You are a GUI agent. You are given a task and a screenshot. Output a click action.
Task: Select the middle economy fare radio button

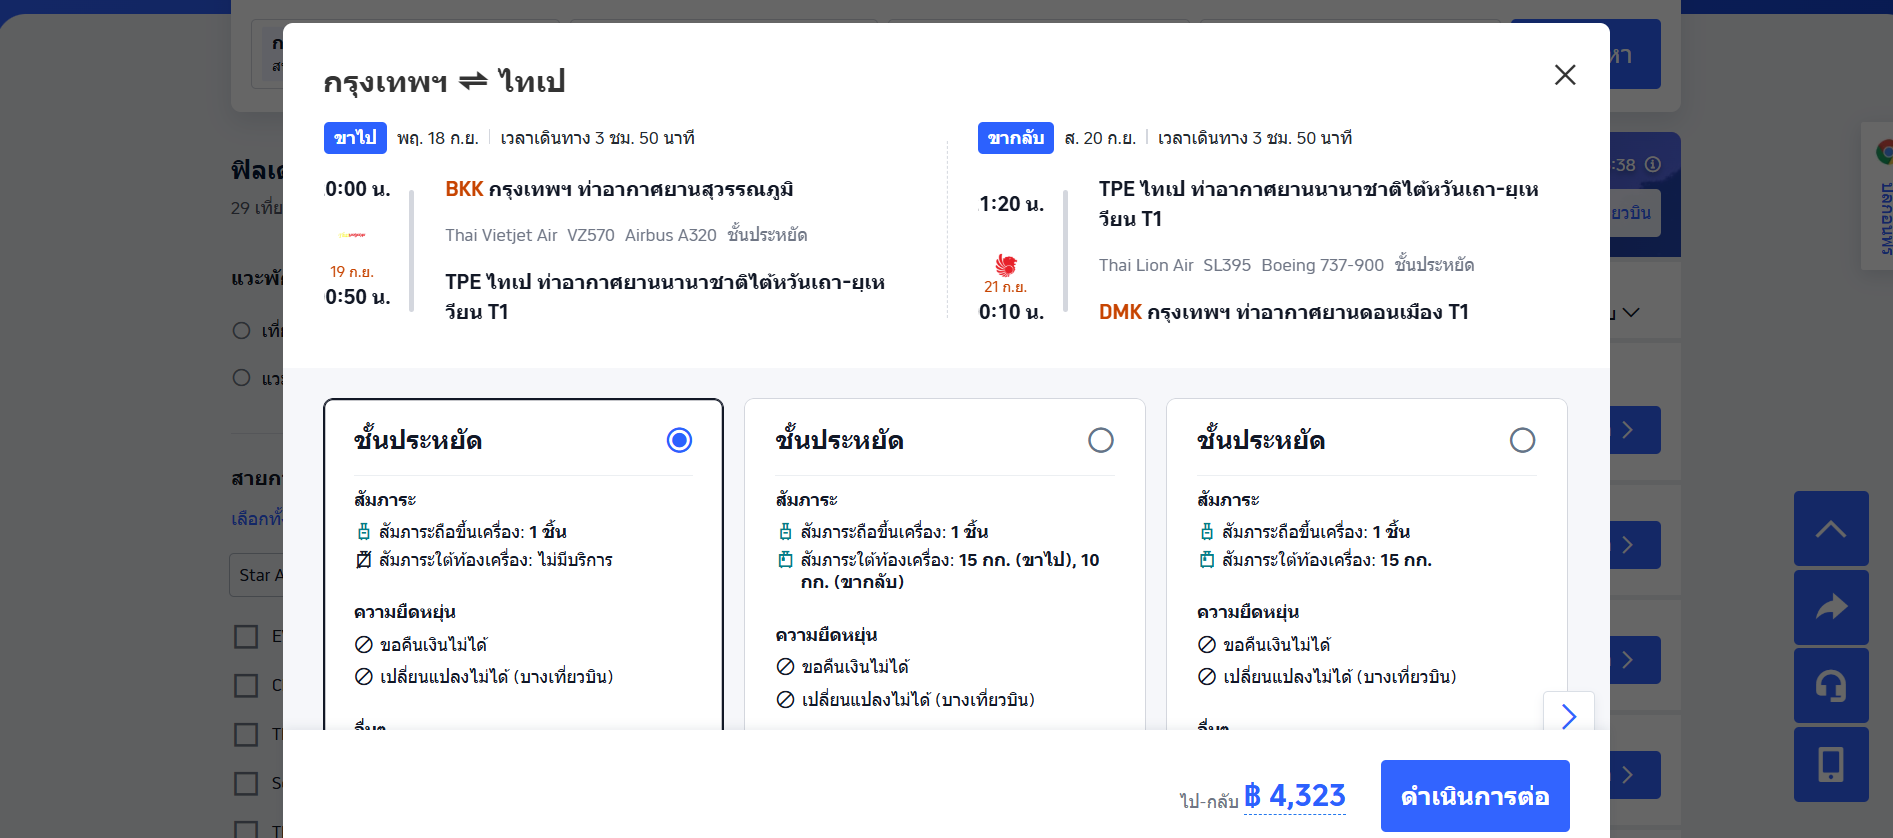1100,439
